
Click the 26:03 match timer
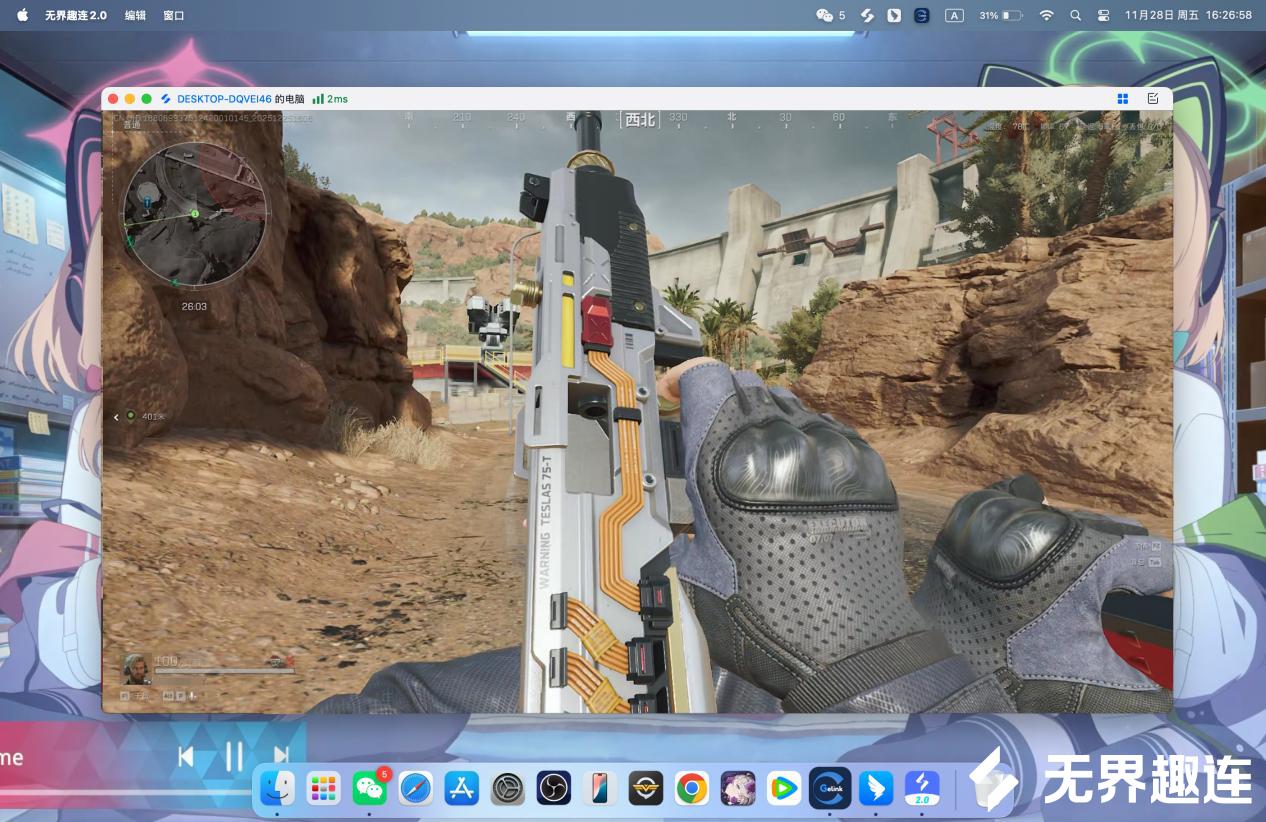(x=194, y=306)
